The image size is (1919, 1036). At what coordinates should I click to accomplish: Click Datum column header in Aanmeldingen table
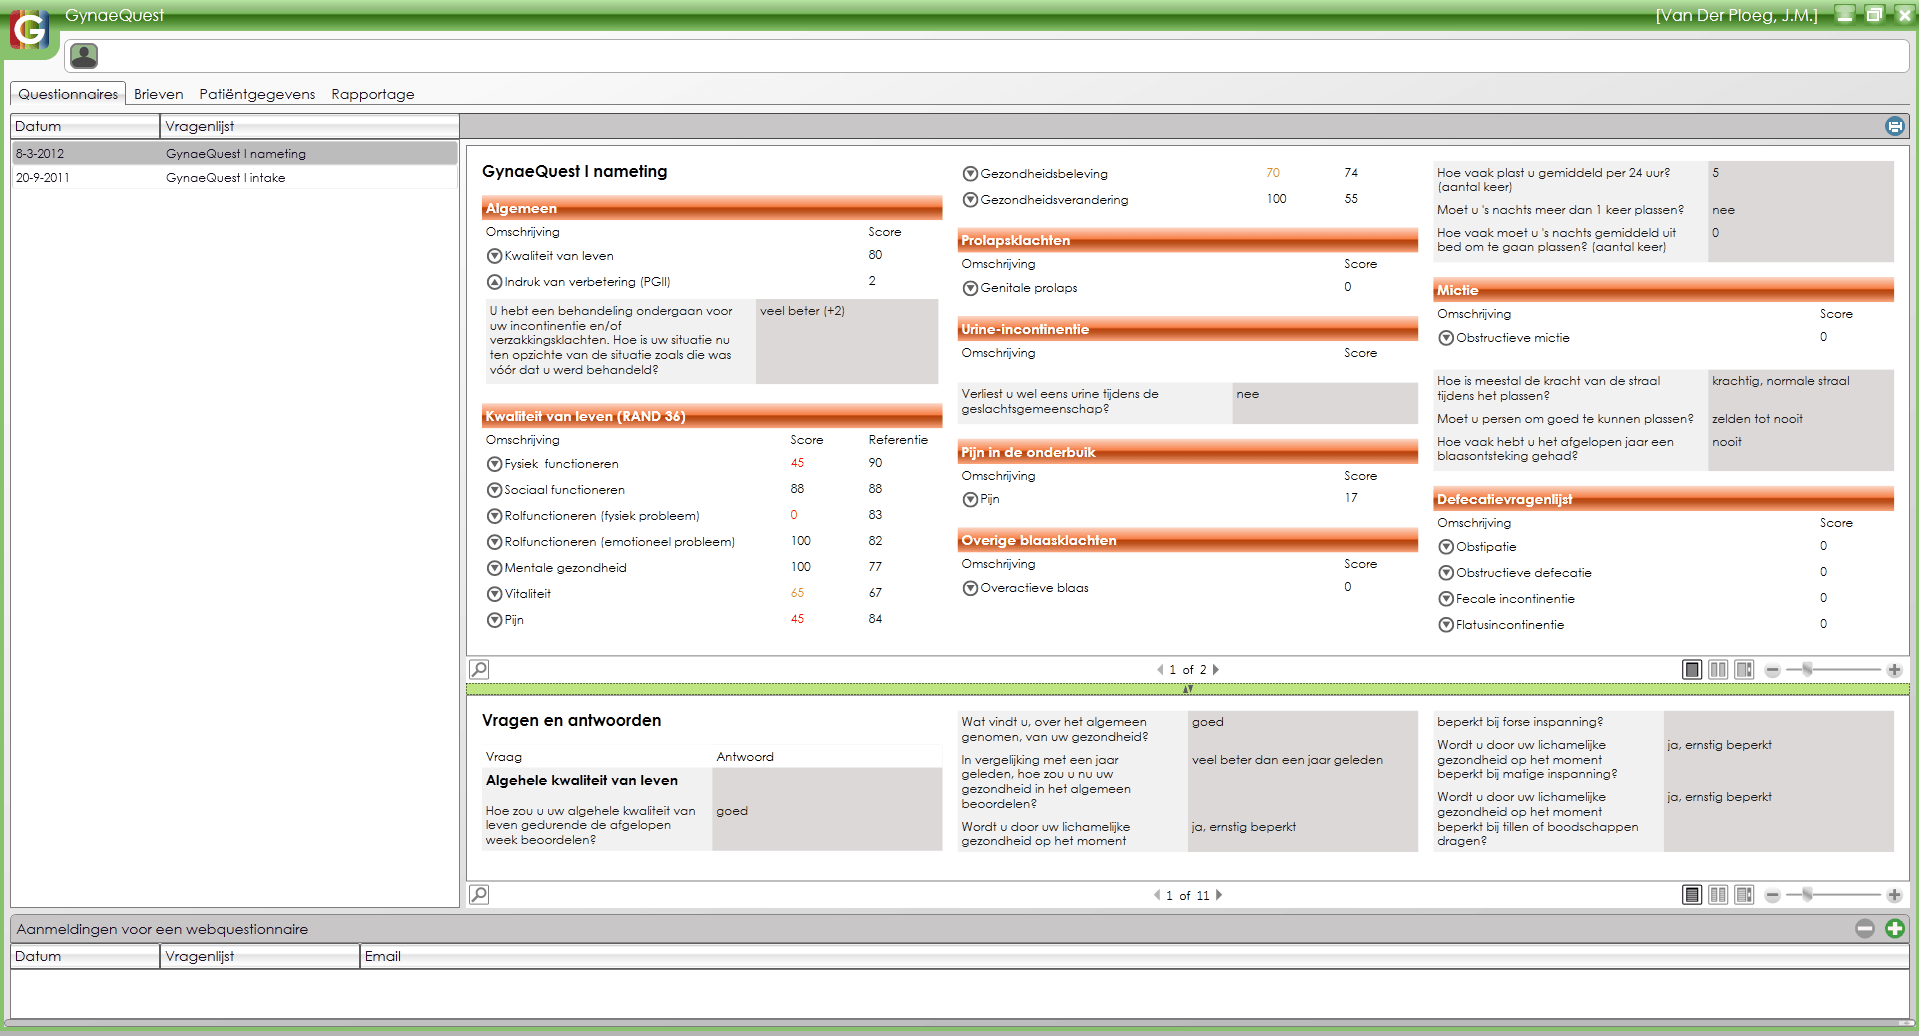(x=85, y=956)
